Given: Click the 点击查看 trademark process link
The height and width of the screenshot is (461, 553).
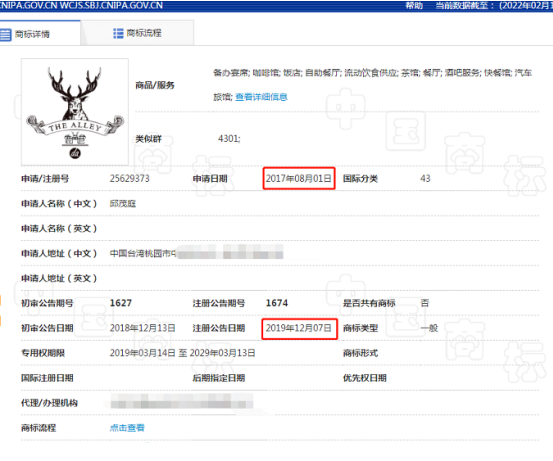Looking at the screenshot, I should [127, 428].
